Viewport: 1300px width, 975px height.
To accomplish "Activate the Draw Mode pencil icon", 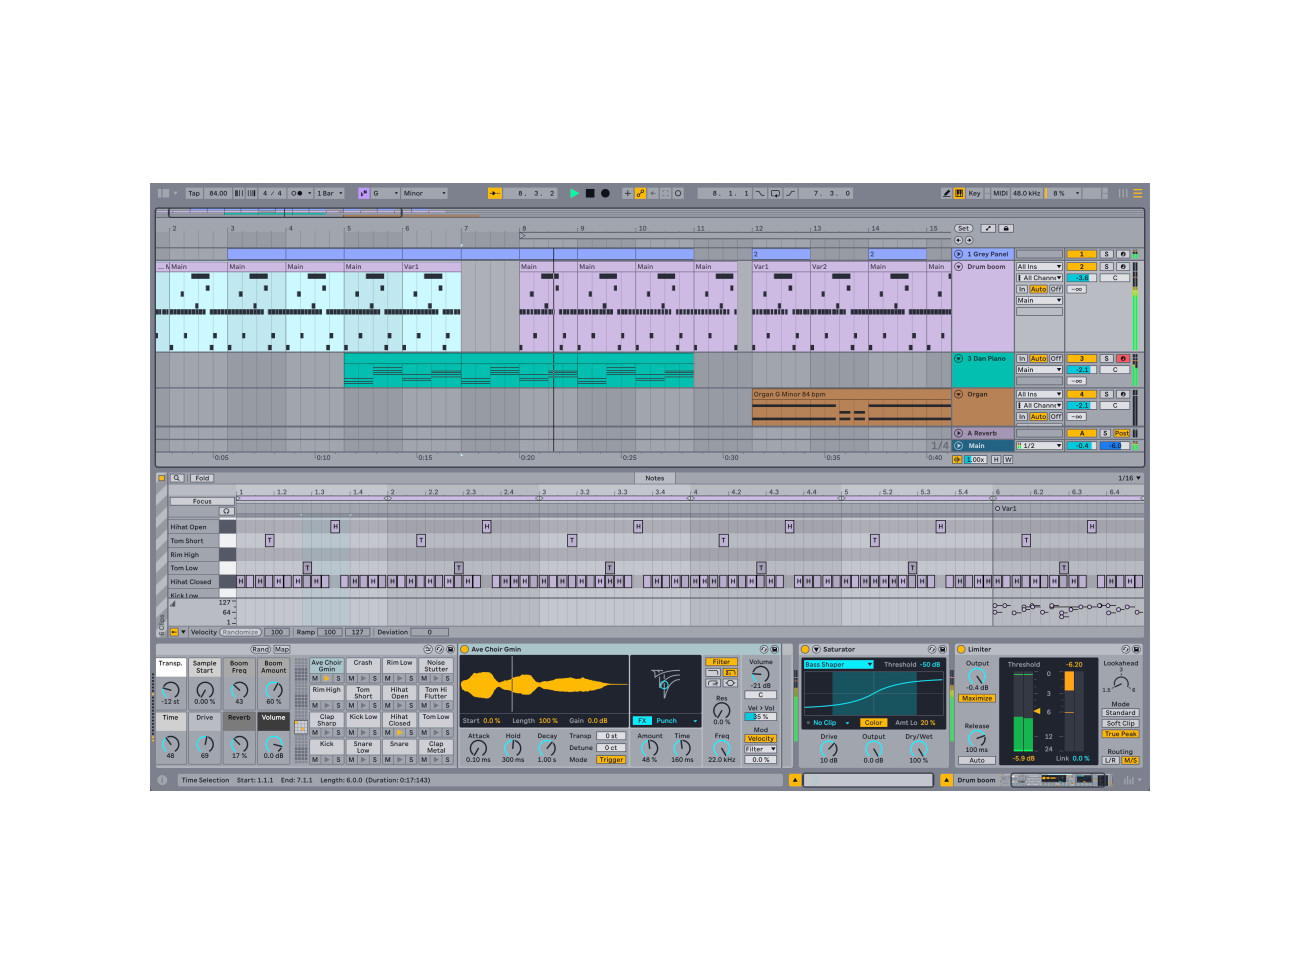I will [948, 193].
